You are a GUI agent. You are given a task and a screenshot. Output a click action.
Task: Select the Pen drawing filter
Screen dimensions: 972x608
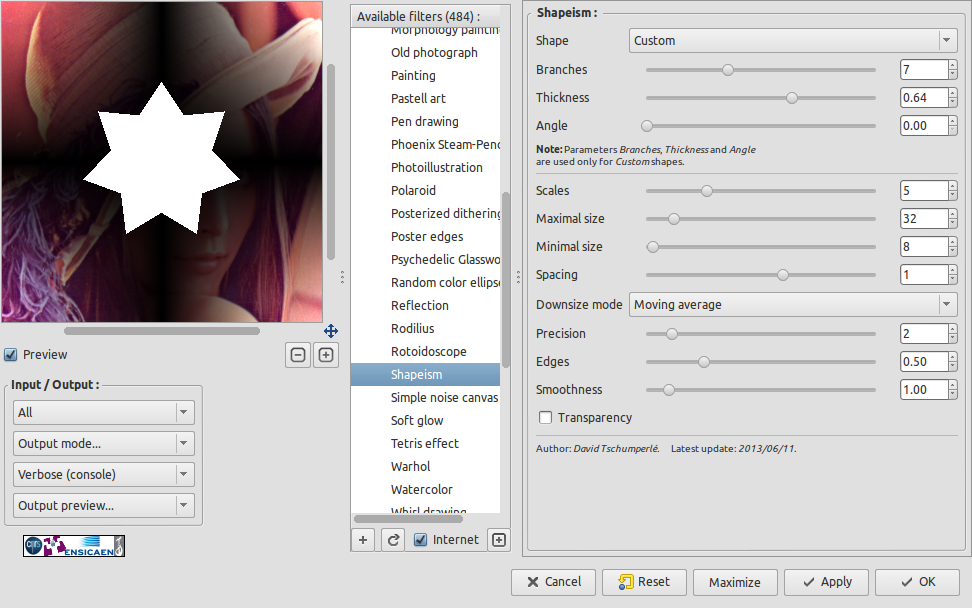425,121
